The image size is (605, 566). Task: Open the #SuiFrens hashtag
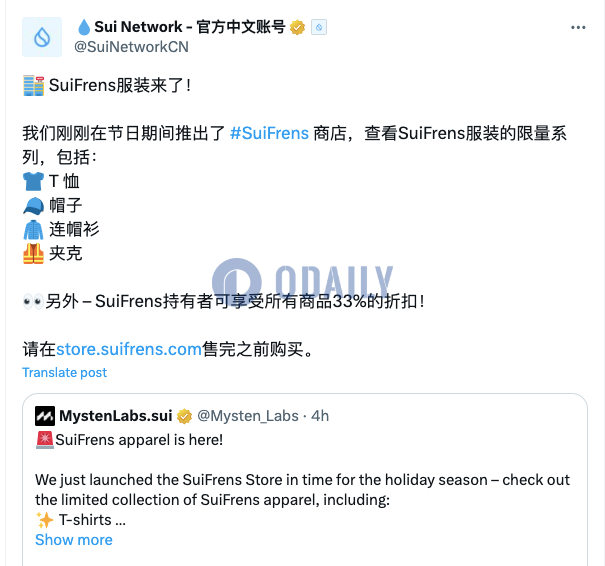269,133
